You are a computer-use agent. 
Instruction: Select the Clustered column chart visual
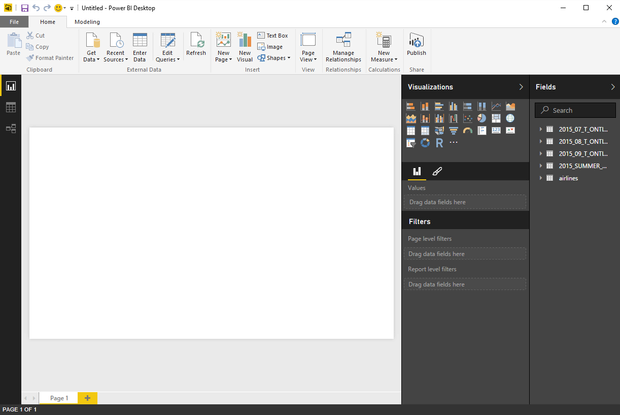click(453, 106)
